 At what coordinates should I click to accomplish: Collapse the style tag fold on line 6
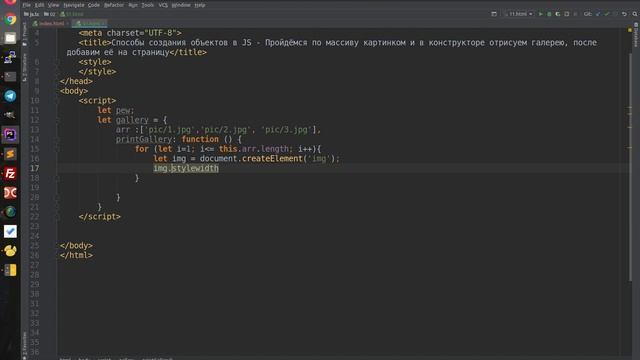click(58, 62)
